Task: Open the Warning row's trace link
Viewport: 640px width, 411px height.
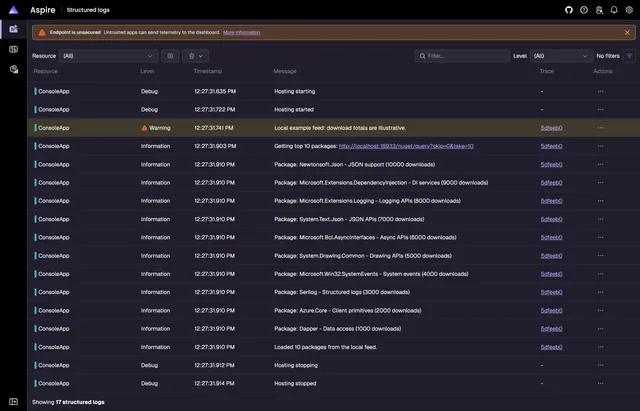Action: click(551, 128)
